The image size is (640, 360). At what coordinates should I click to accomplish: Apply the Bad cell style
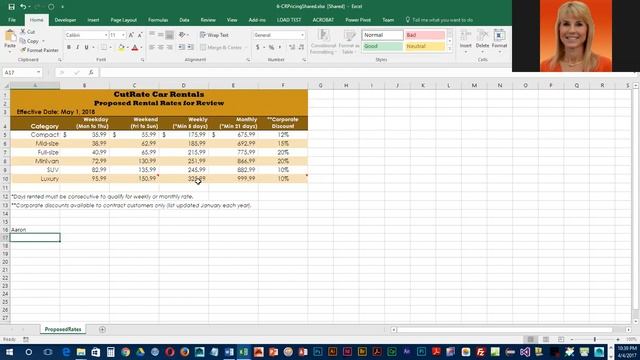(425, 35)
